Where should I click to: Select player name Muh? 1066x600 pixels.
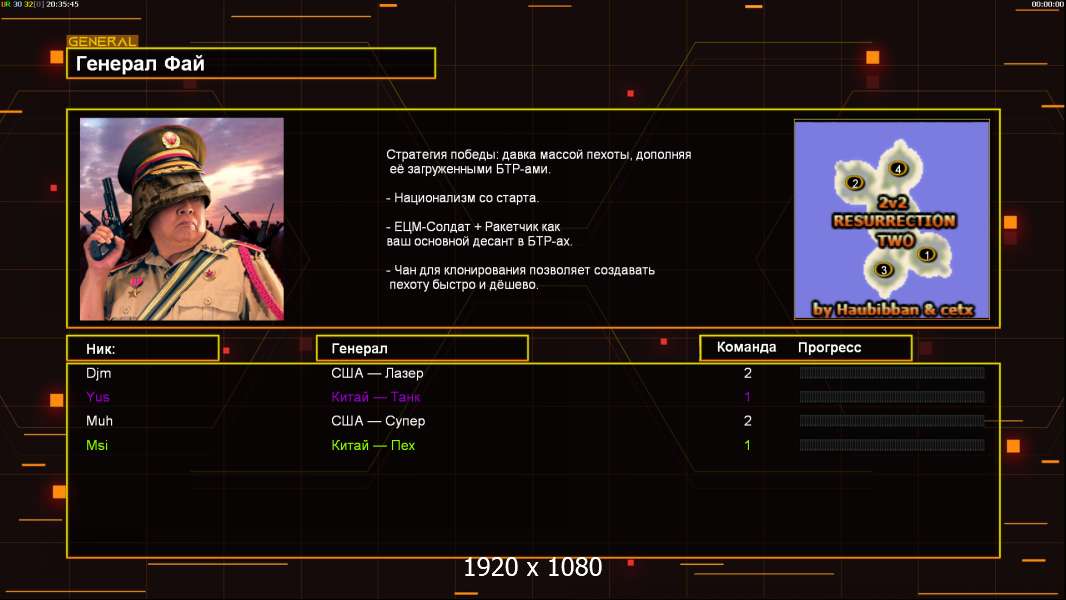click(x=99, y=421)
